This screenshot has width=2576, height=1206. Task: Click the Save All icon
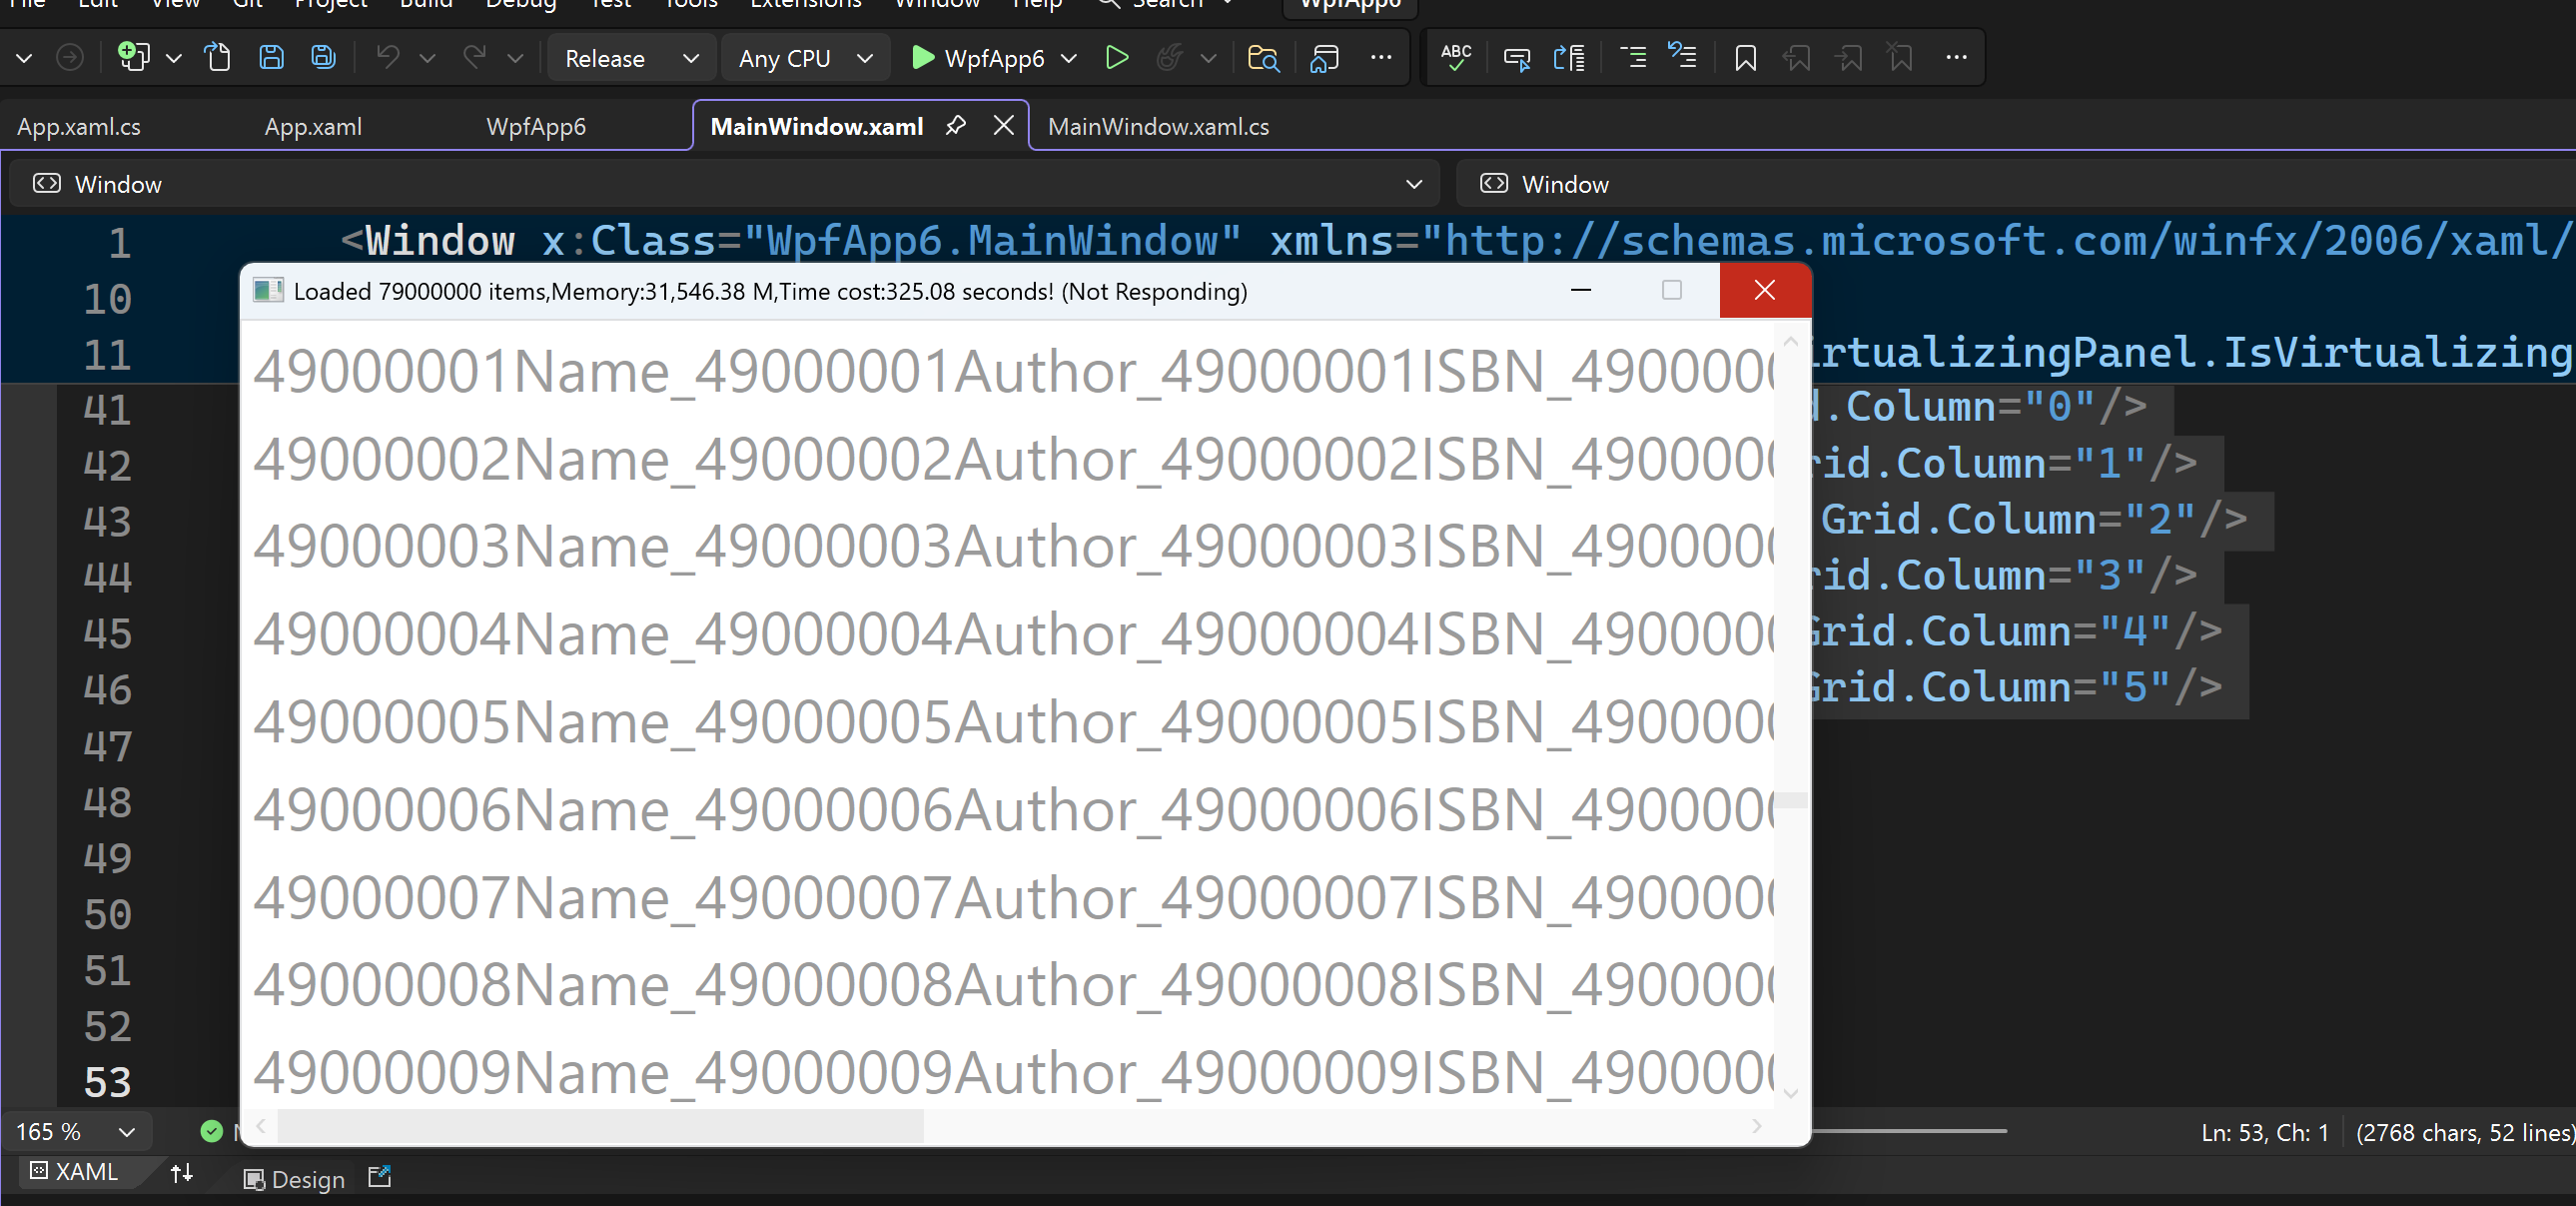323,57
